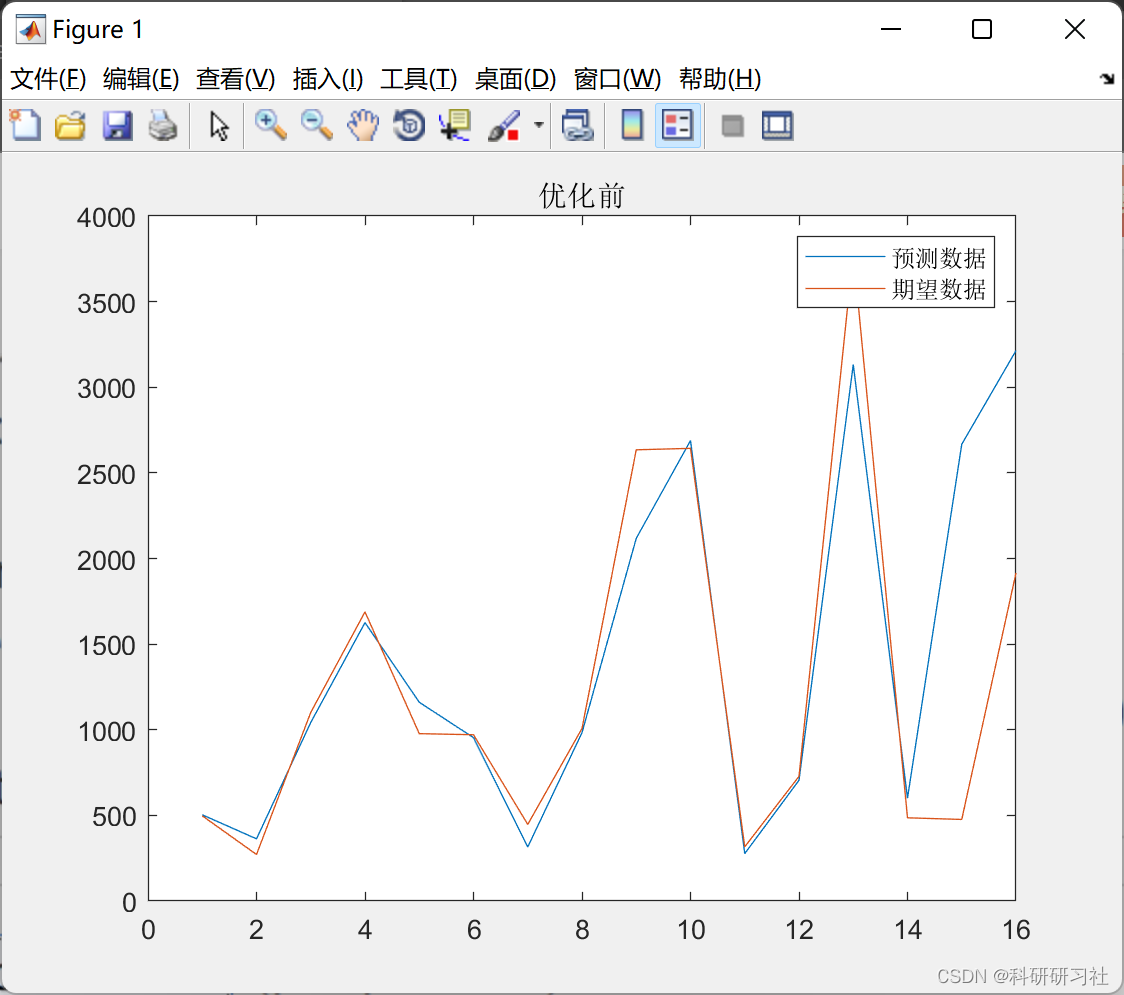1124x995 pixels.
Task: Insert a colorbar using the toolbar icon
Action: [x=632, y=125]
